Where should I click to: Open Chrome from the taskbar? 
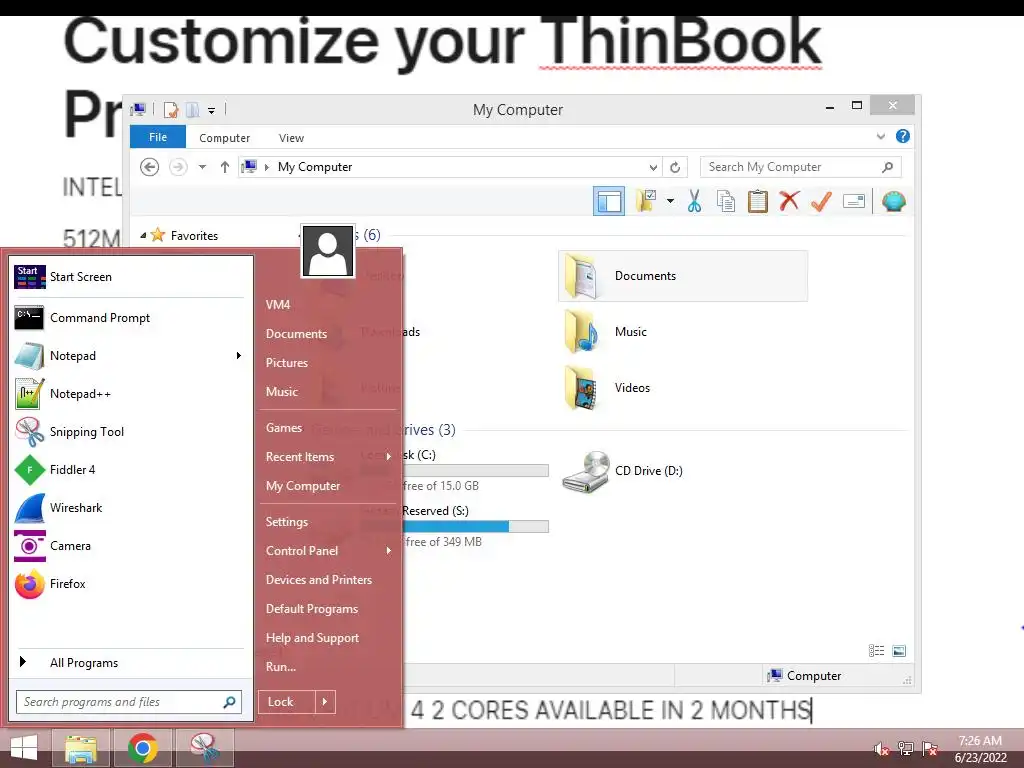(x=142, y=748)
